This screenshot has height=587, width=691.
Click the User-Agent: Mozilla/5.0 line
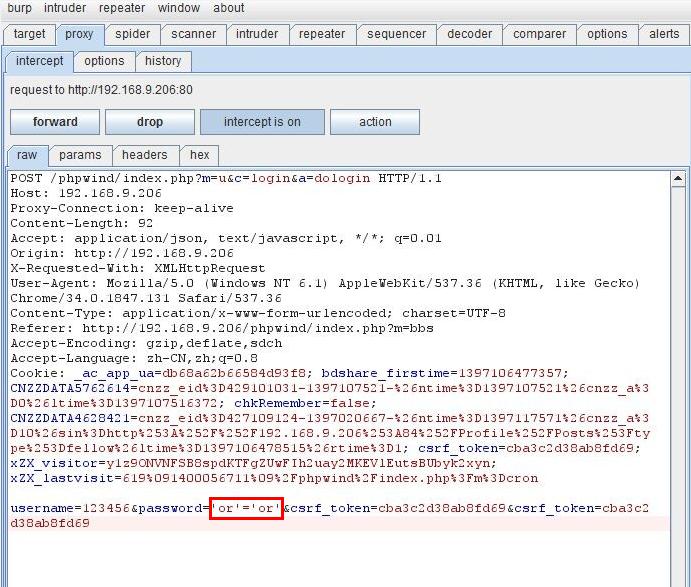pyautogui.click(x=325, y=283)
